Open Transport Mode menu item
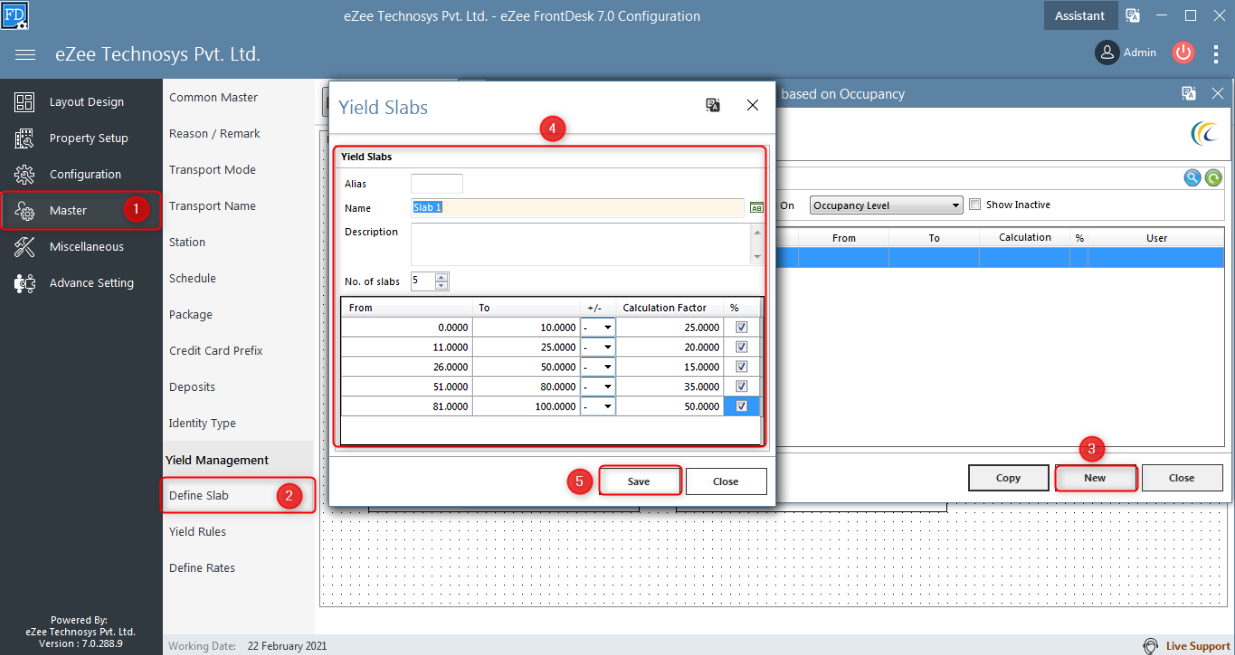 click(212, 170)
